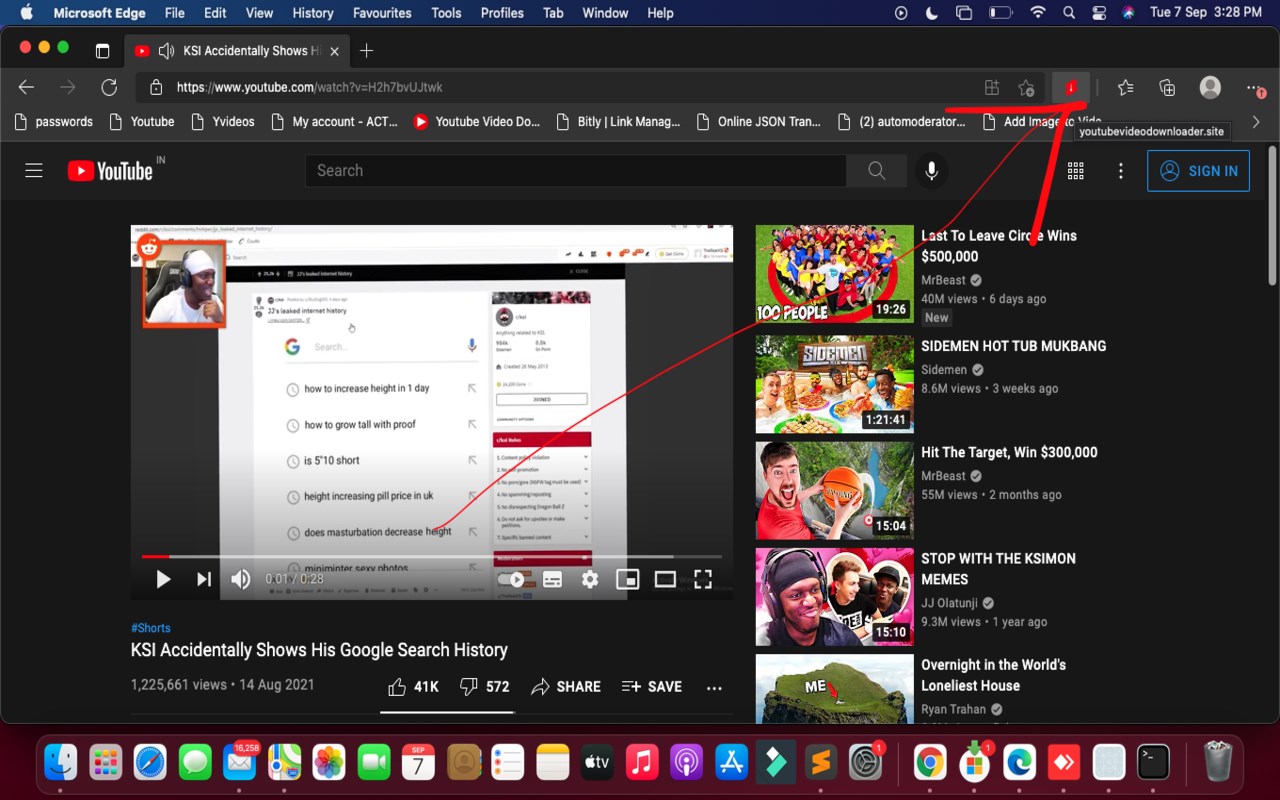Enter fullscreen using the player icon
1280x800 pixels.
pyautogui.click(x=703, y=578)
